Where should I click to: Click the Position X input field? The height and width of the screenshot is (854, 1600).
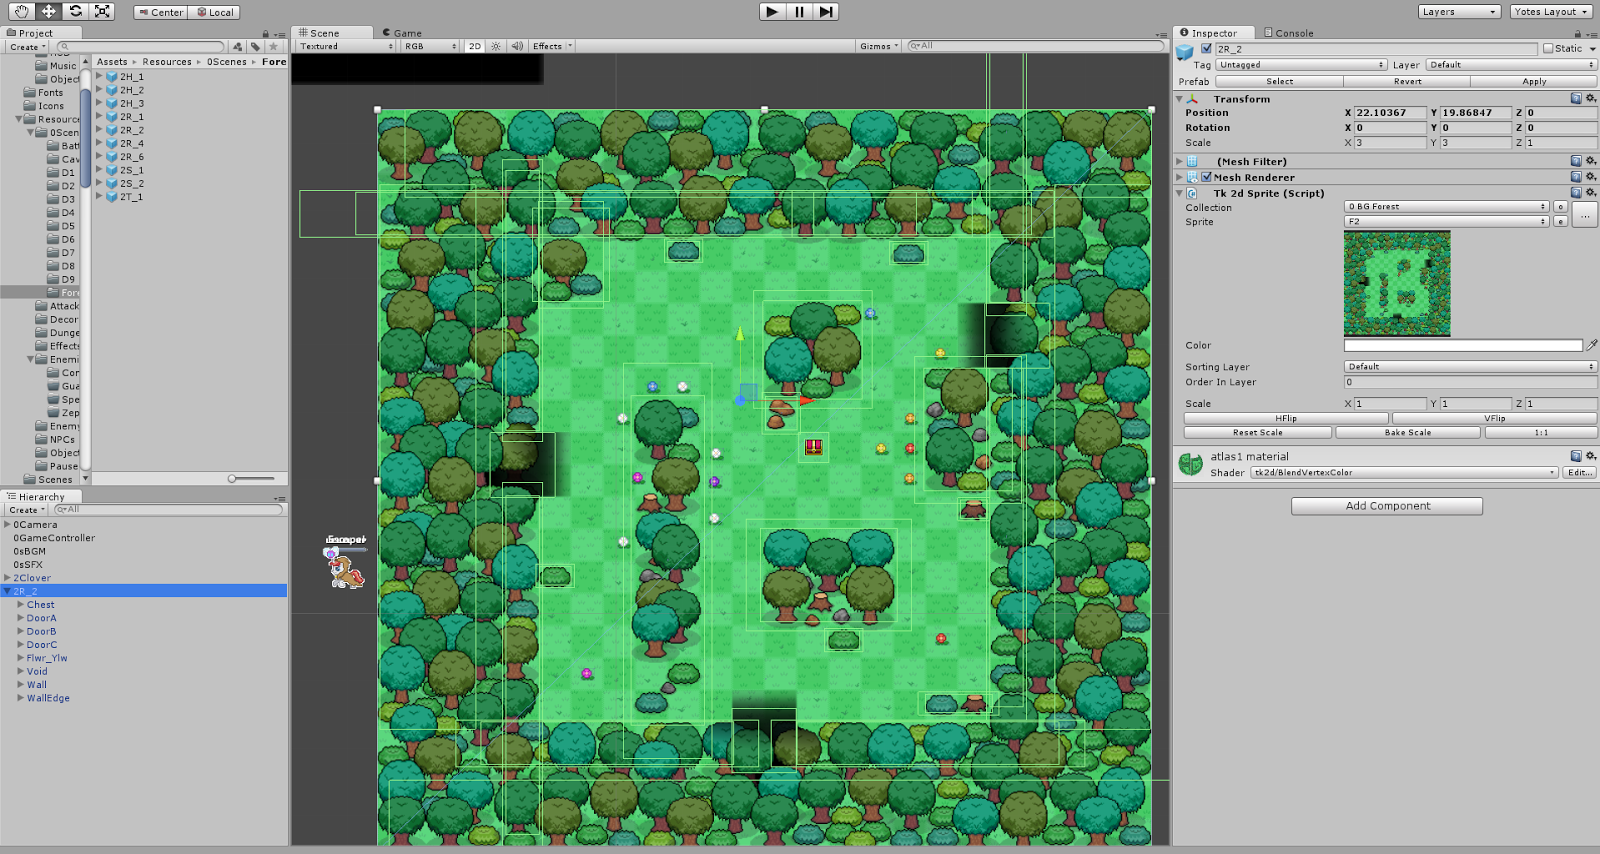pos(1390,113)
